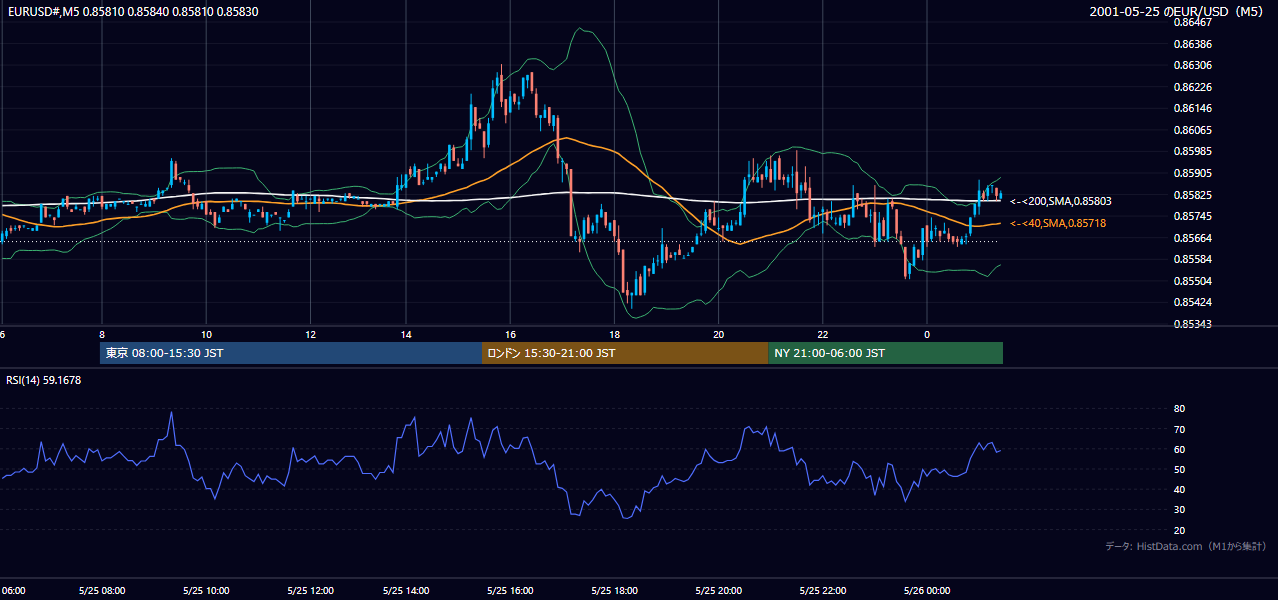Click the 5/25 18:00 bottom time label
The height and width of the screenshot is (600, 1278).
[614, 590]
